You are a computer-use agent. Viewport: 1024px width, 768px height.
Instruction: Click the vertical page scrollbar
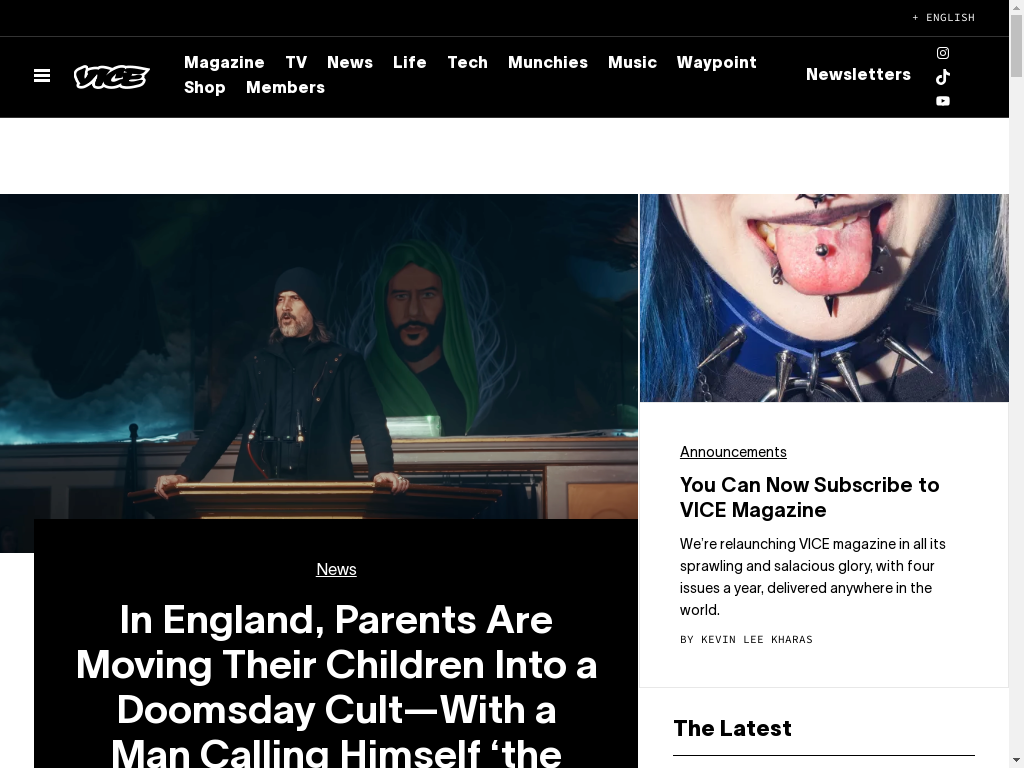1016,384
